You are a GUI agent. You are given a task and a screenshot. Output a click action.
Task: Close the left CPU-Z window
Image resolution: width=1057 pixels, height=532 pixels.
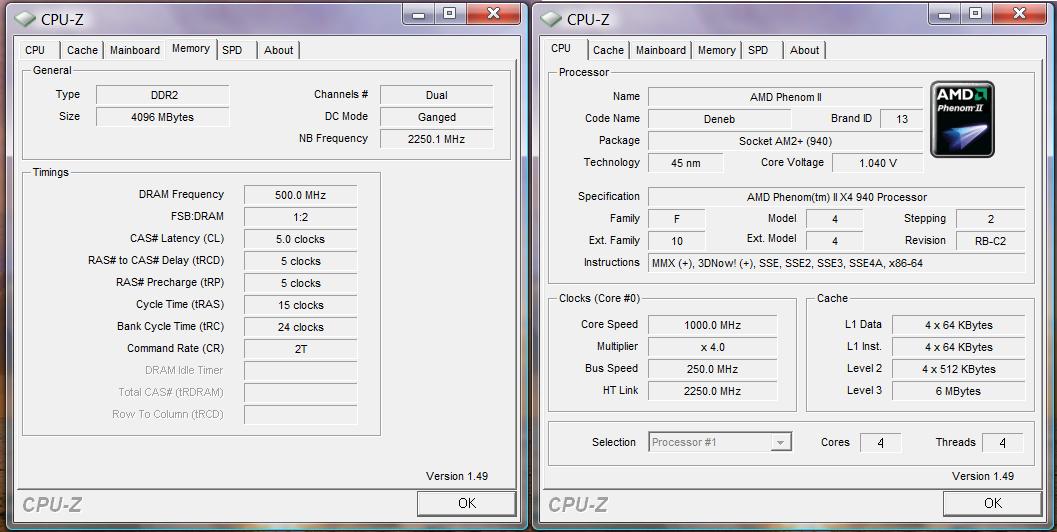click(x=493, y=14)
